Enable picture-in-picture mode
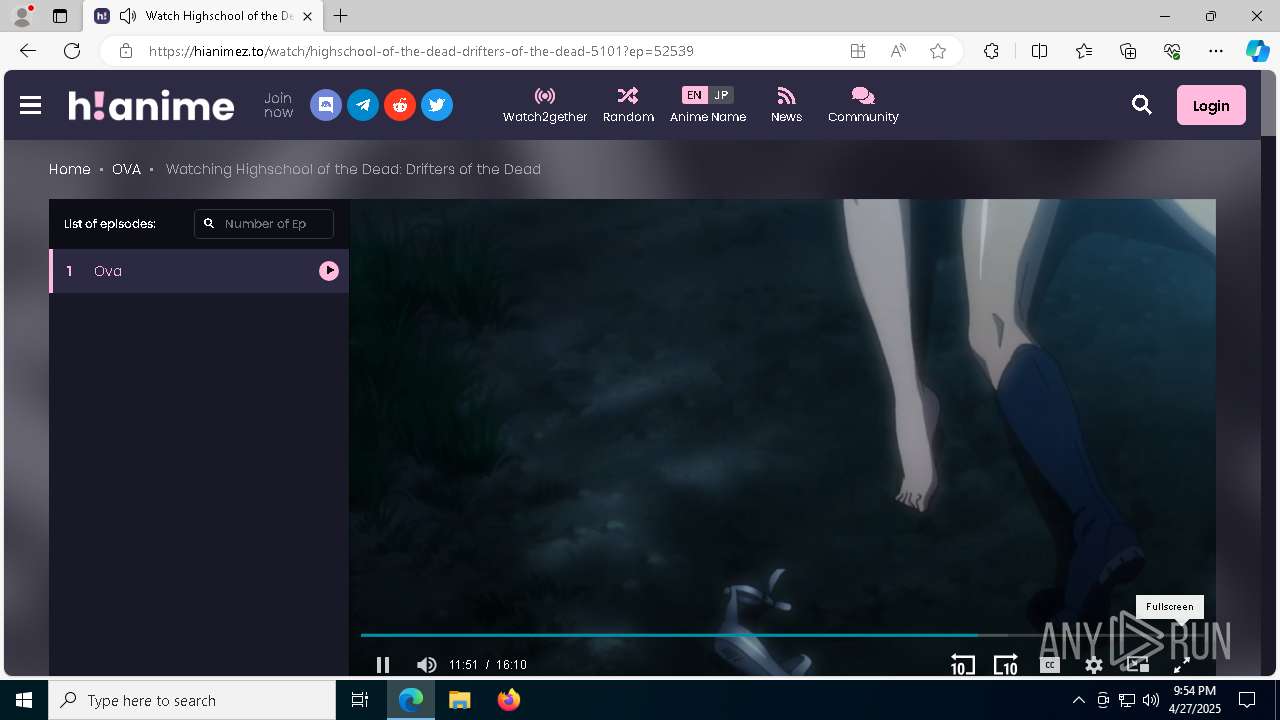Screen dimensions: 1280x720 point(1137,665)
